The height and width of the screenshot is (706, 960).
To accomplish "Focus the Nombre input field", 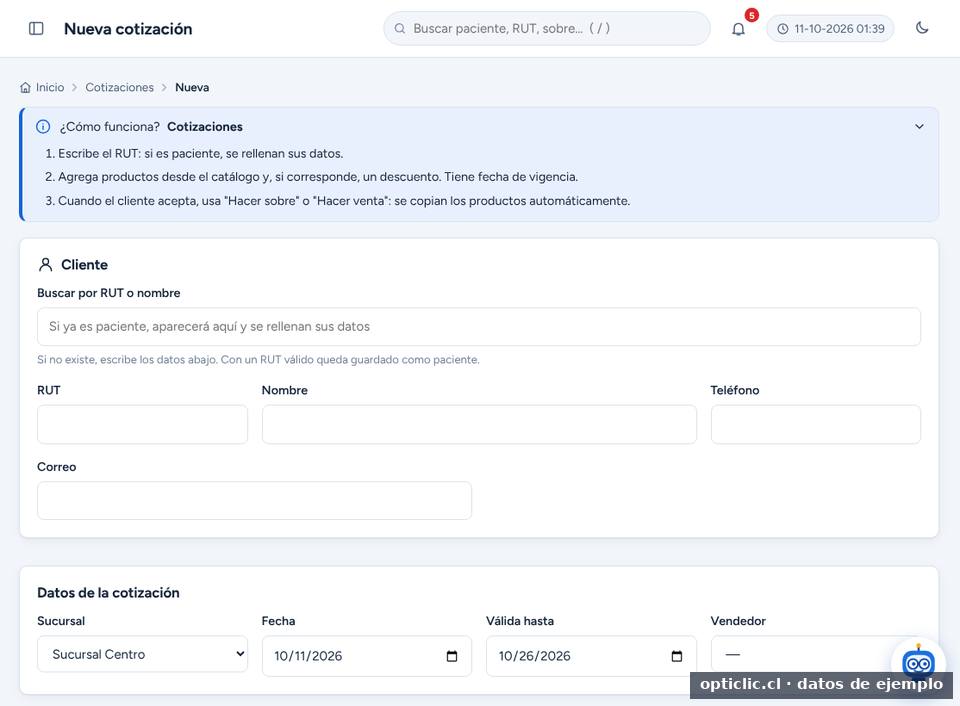I will [x=479, y=424].
